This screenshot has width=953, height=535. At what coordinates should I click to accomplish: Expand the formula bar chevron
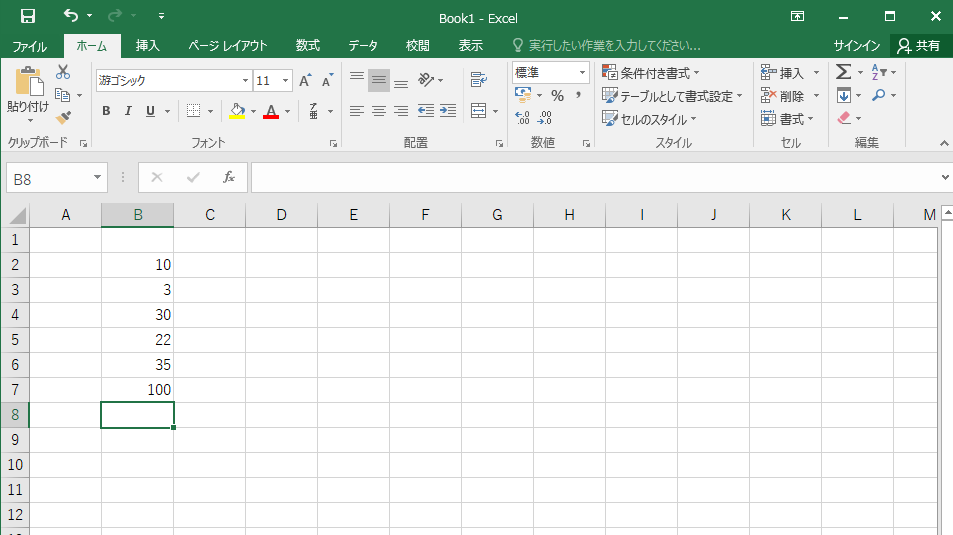(x=944, y=178)
